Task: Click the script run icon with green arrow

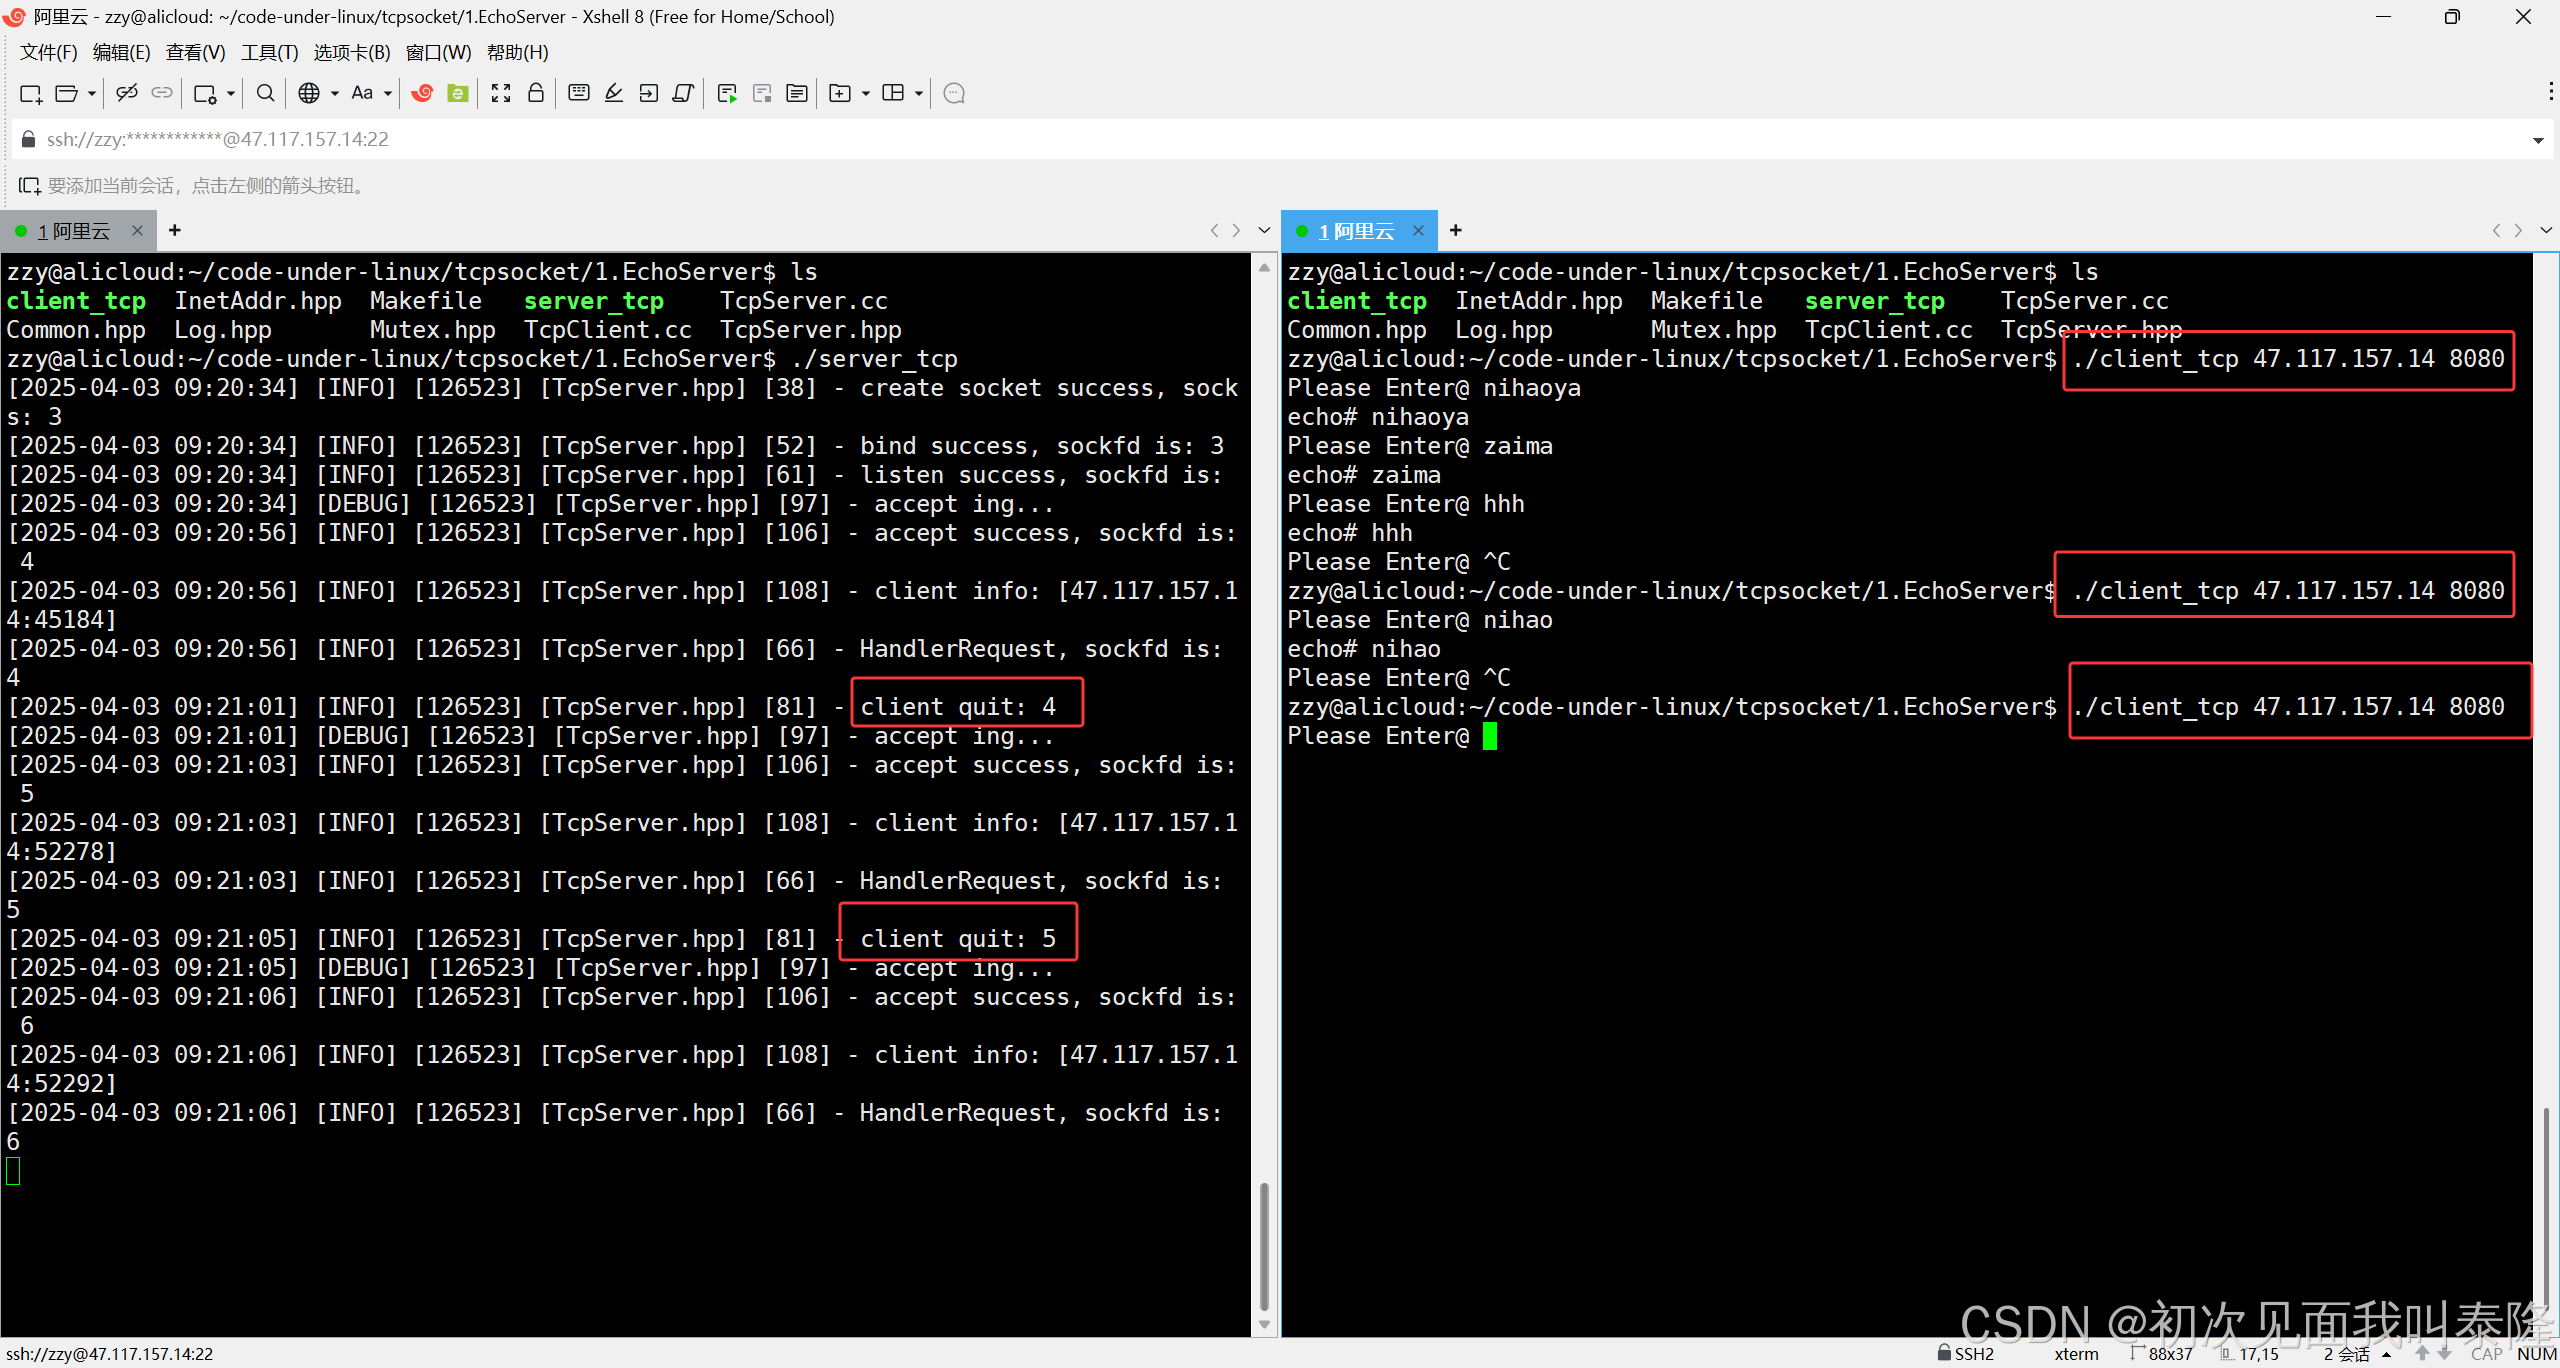Action: point(727,93)
